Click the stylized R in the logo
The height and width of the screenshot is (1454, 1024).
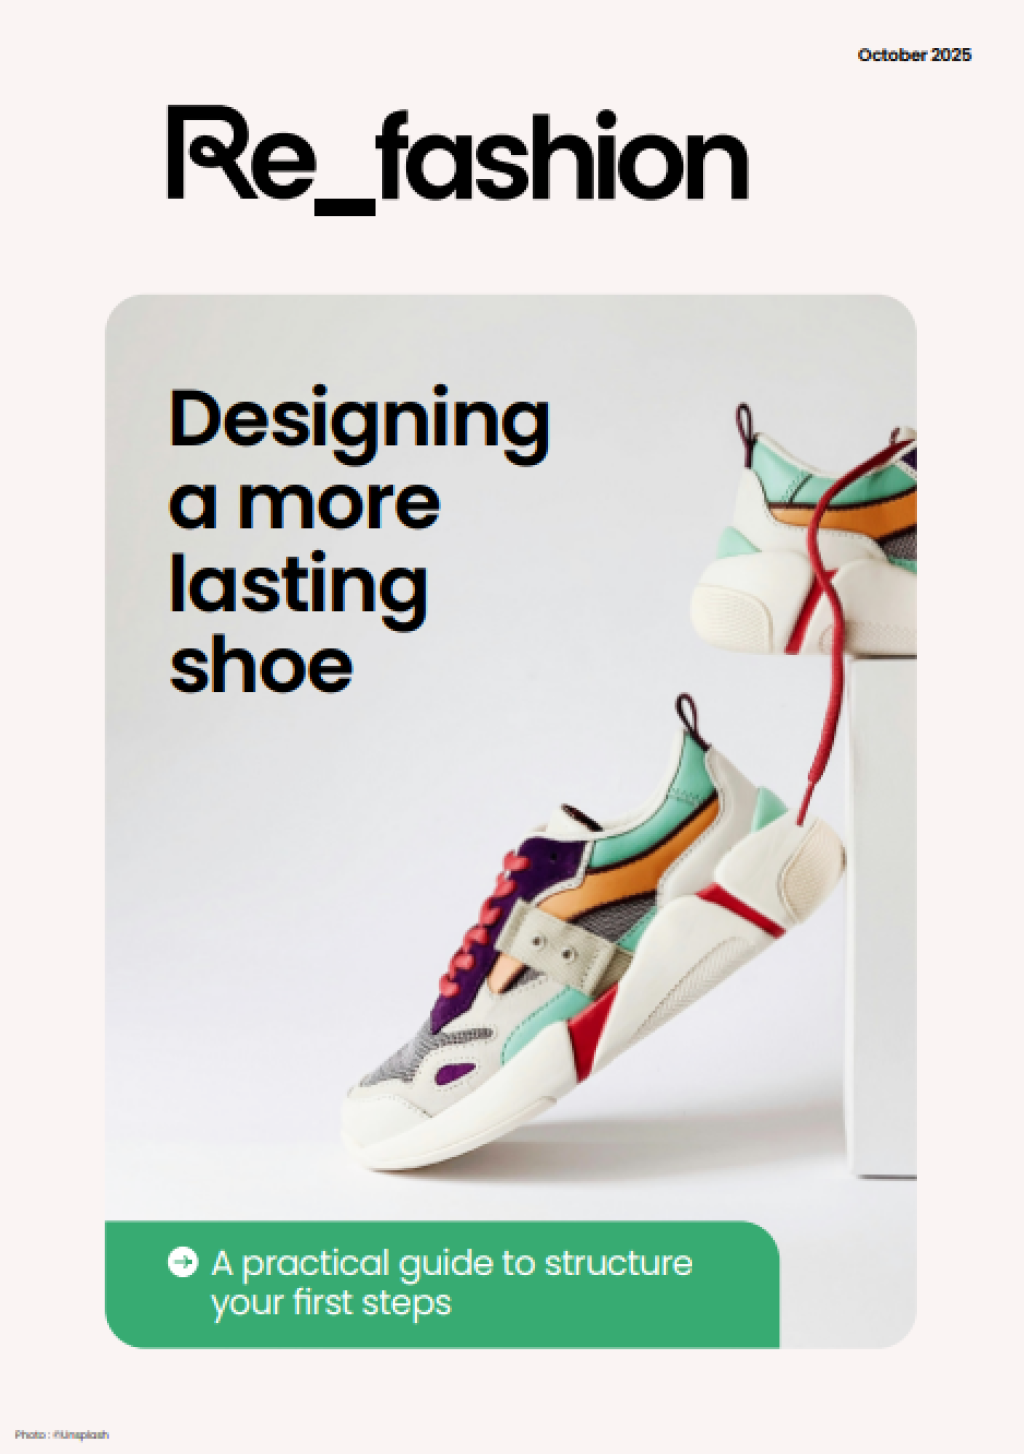click(x=203, y=151)
